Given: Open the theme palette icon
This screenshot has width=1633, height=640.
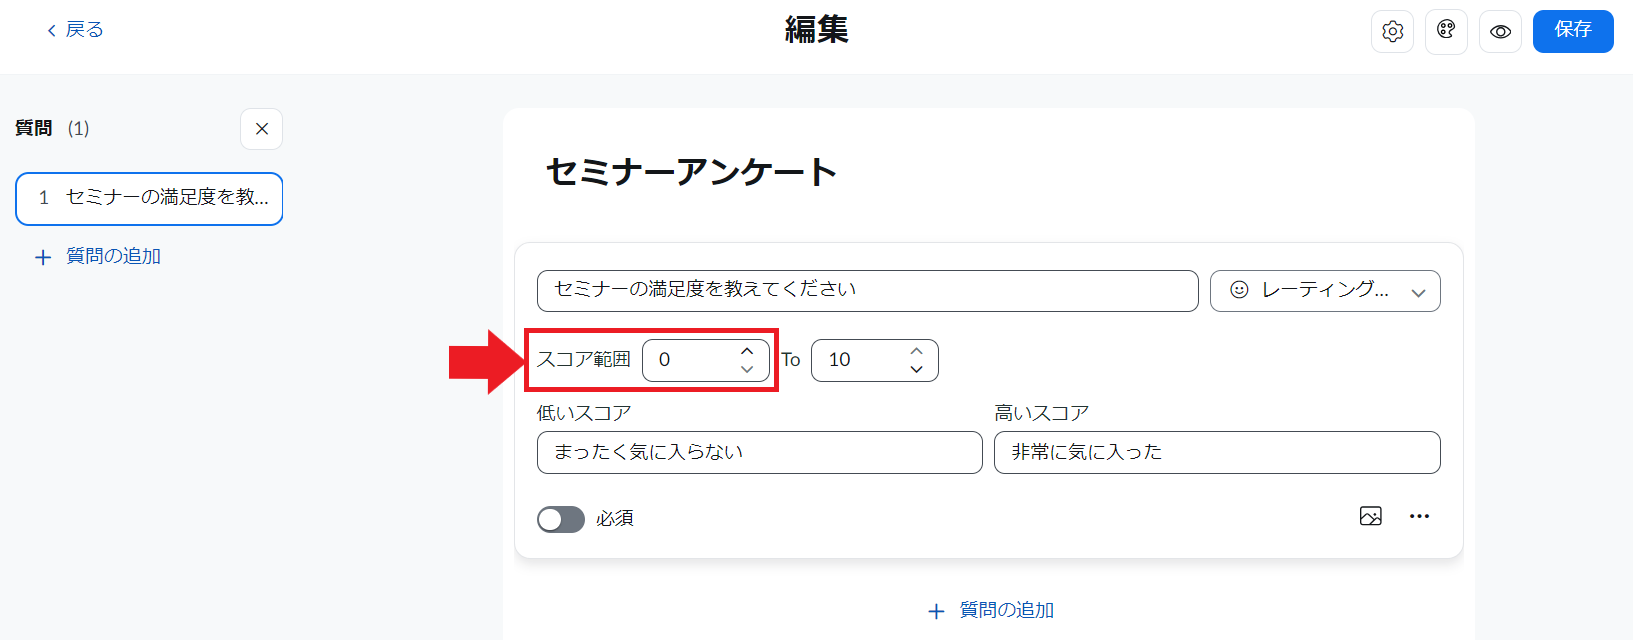Looking at the screenshot, I should (1446, 32).
